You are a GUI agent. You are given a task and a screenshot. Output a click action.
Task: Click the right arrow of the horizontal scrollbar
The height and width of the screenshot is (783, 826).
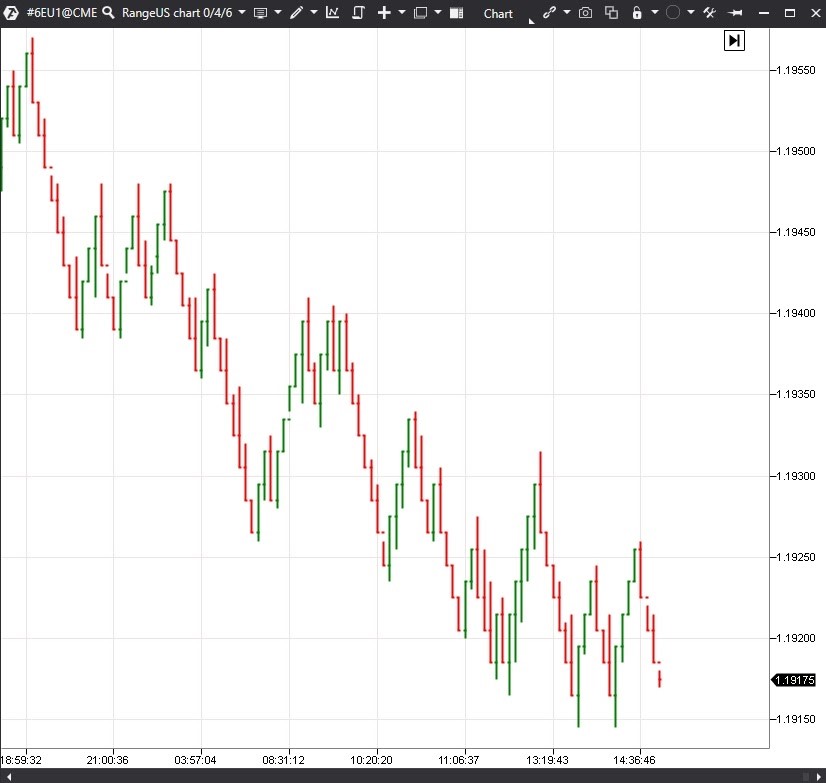click(818, 775)
